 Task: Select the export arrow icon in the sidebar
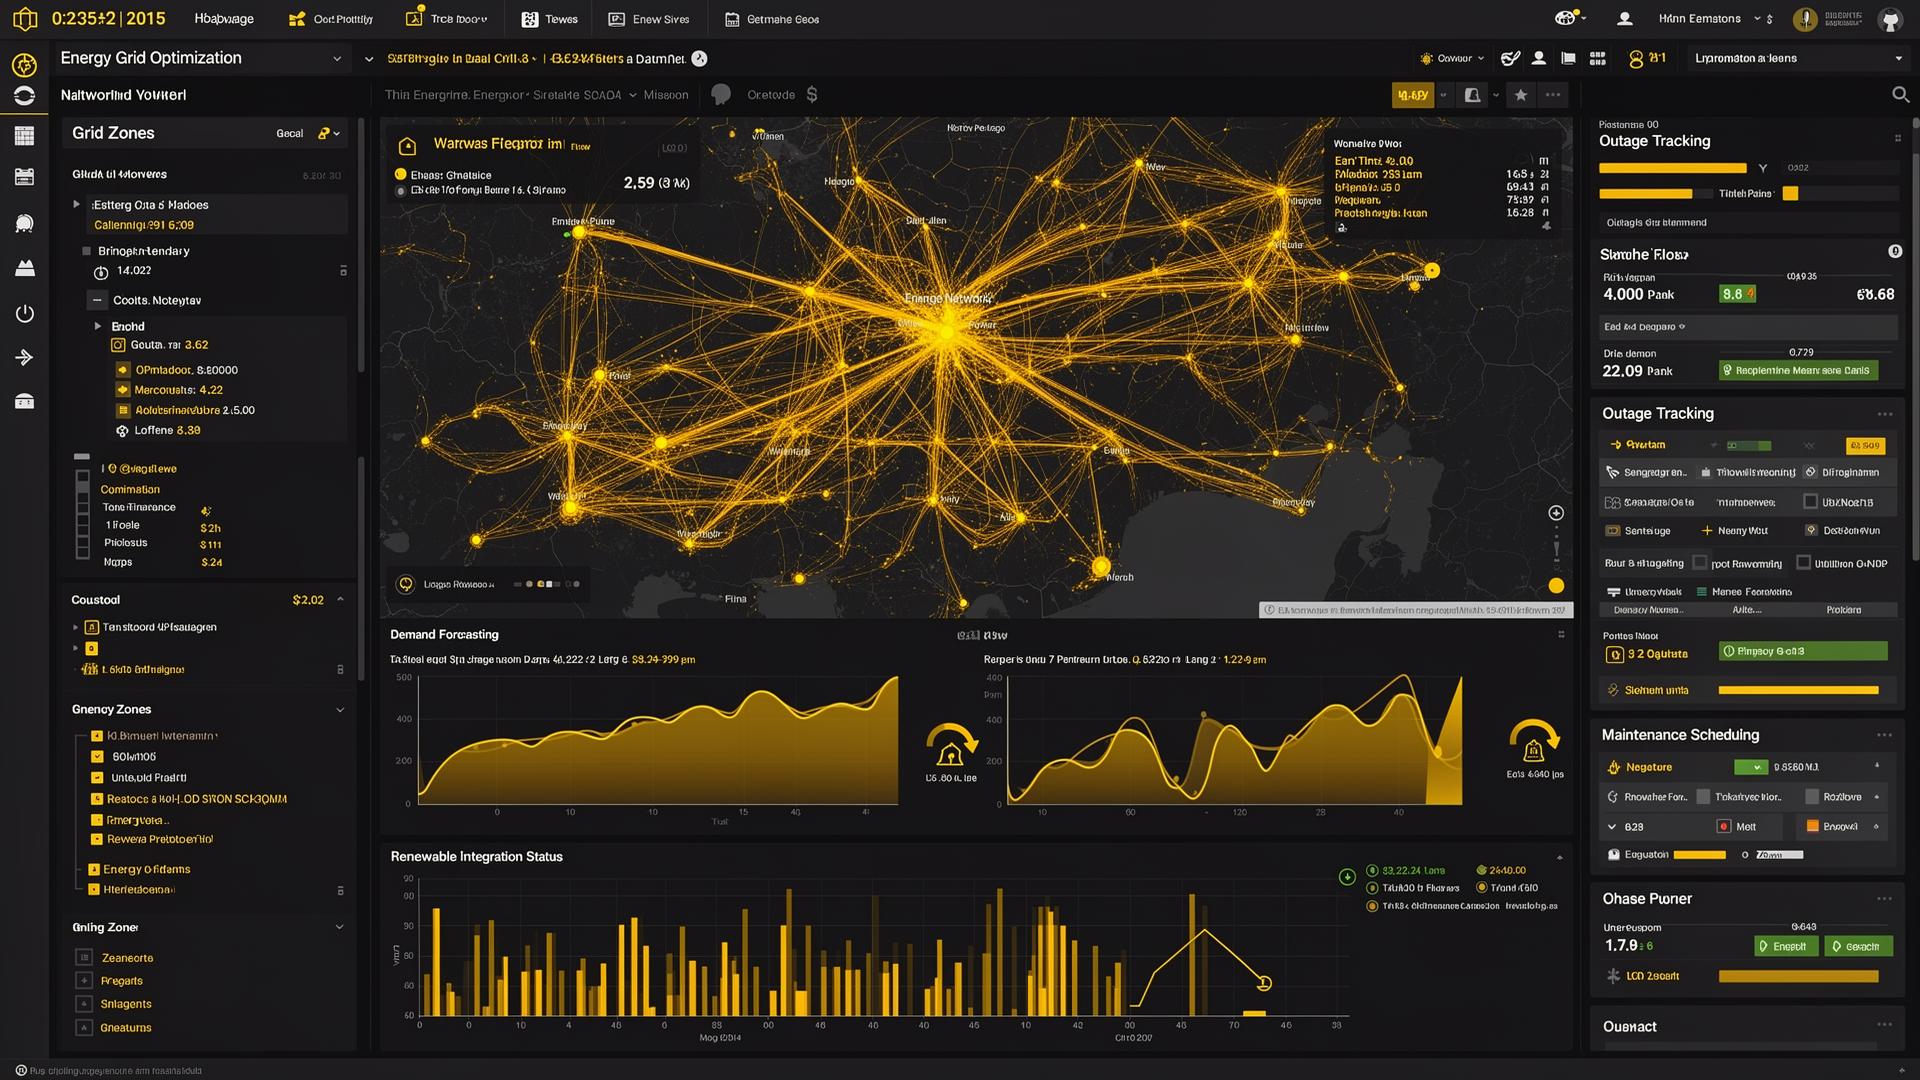coord(25,357)
